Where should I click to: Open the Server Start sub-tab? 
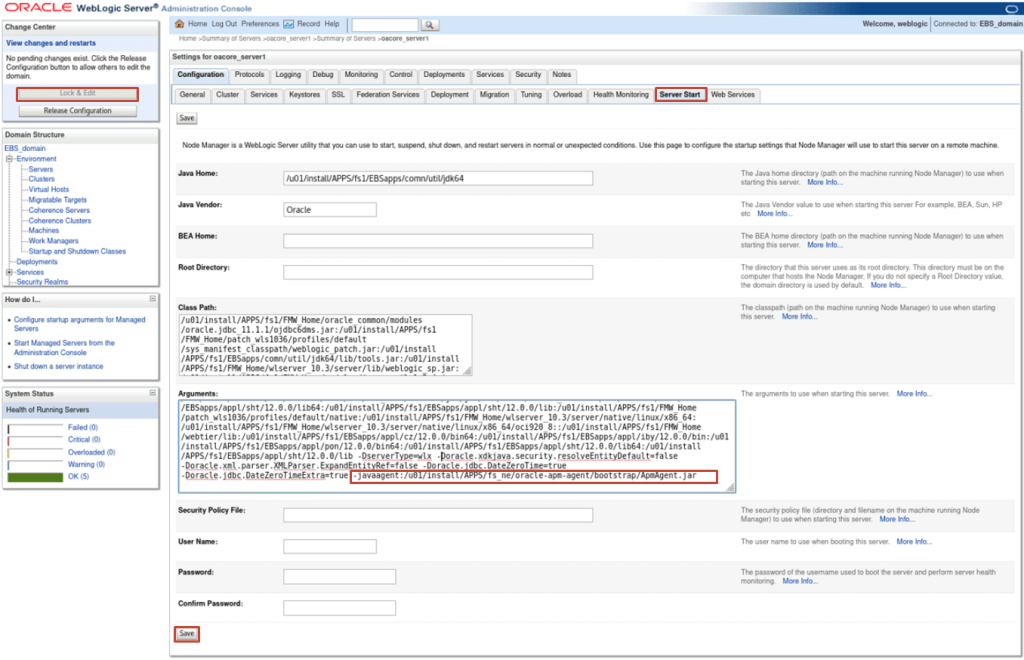point(681,95)
